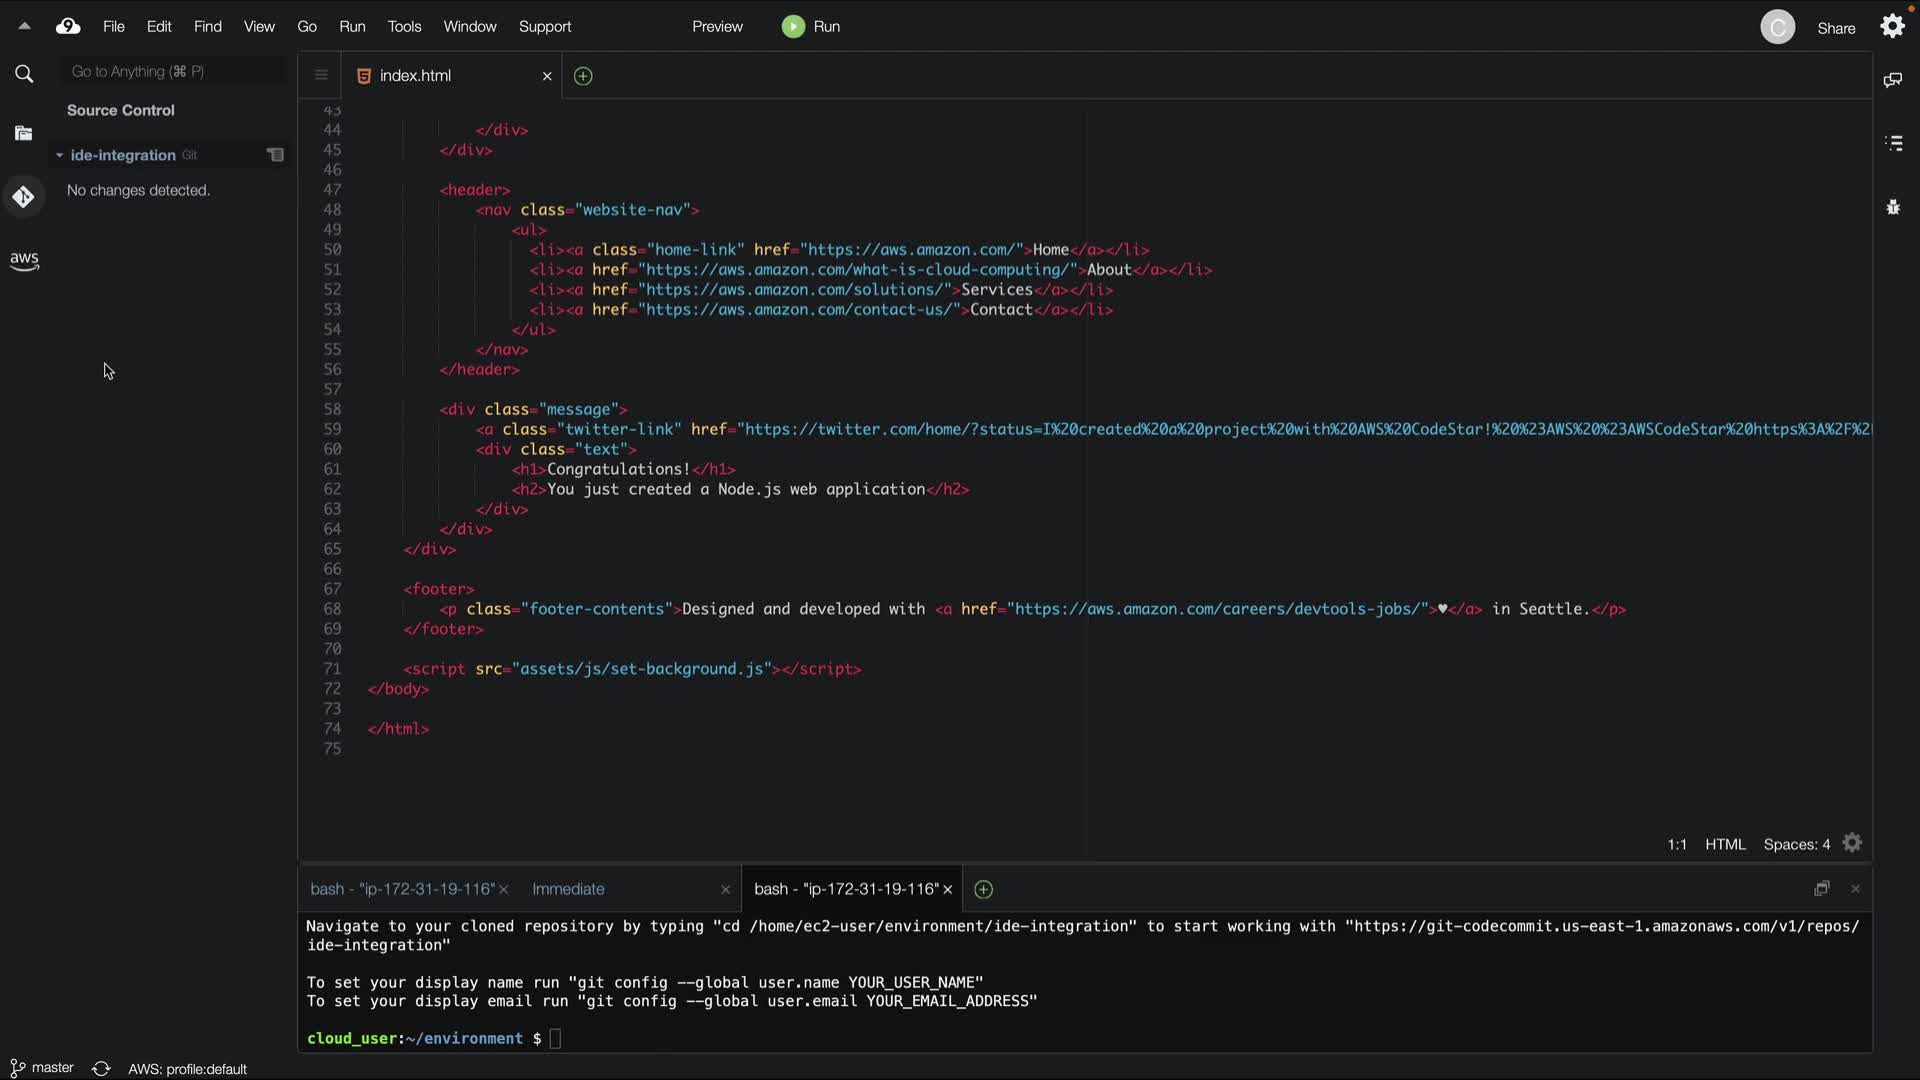Open the AWS Toolkit sidebar icon

pyautogui.click(x=24, y=260)
